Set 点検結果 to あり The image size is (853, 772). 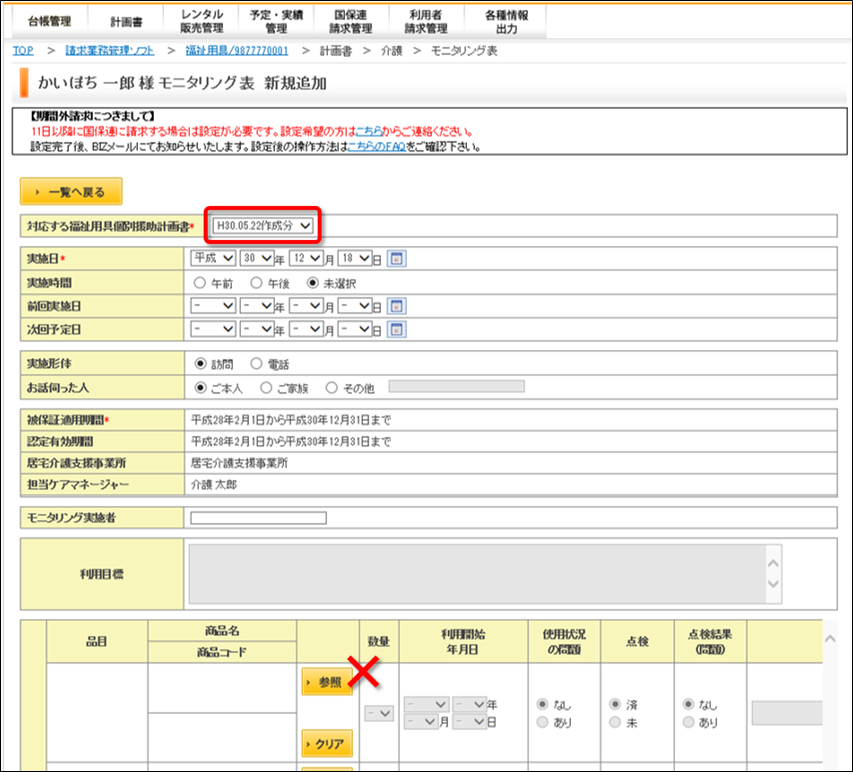click(x=688, y=722)
